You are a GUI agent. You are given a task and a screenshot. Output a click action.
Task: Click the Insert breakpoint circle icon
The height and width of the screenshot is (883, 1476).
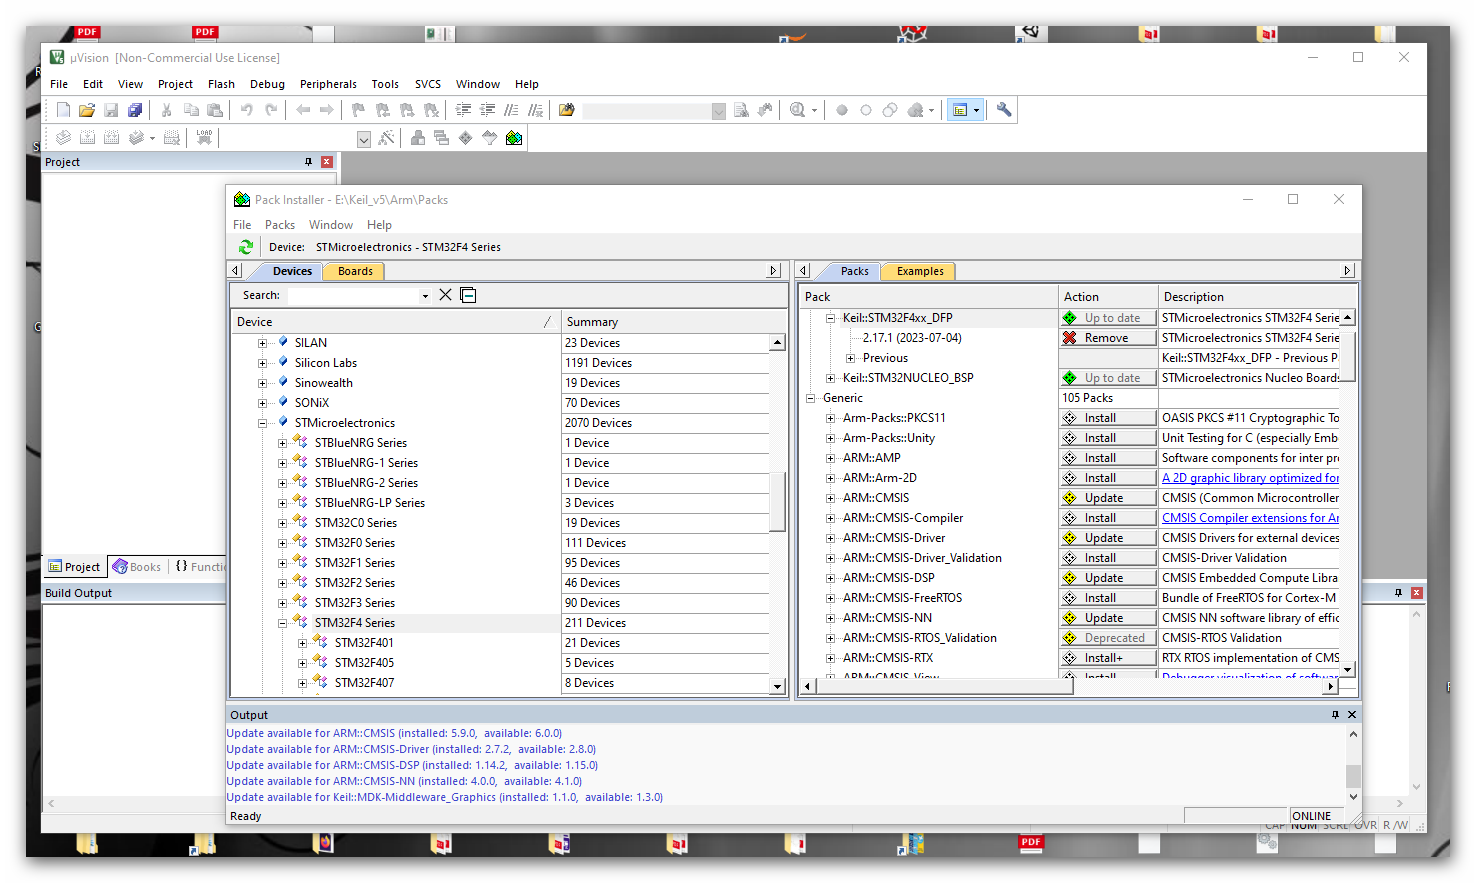[842, 110]
